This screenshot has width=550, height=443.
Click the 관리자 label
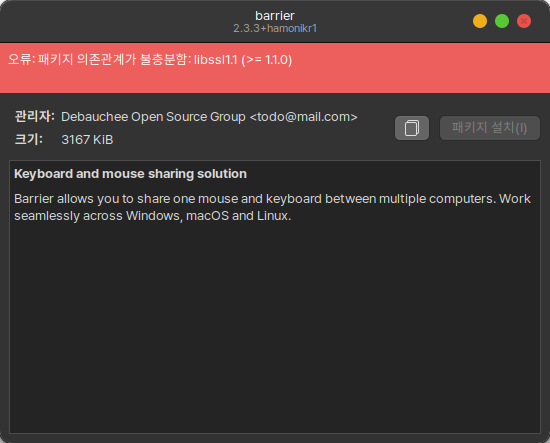(x=34, y=116)
